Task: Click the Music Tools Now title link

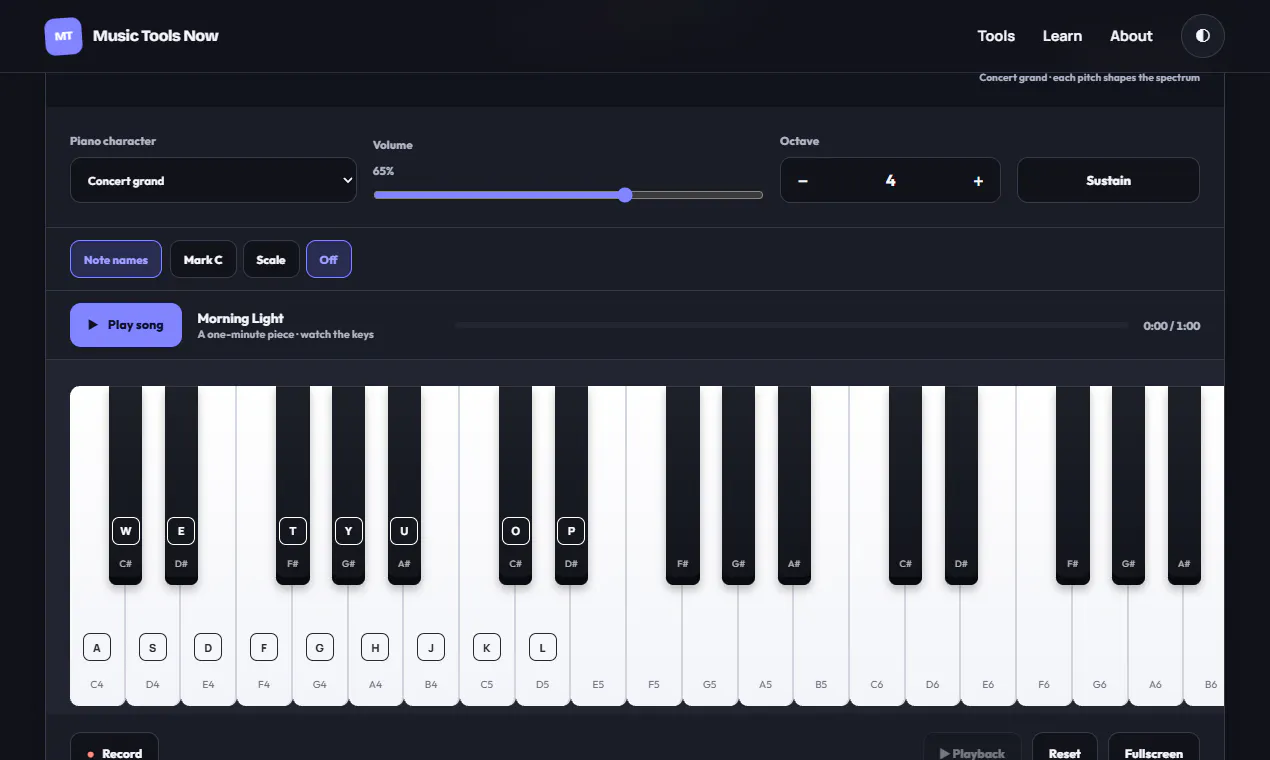Action: [x=156, y=36]
